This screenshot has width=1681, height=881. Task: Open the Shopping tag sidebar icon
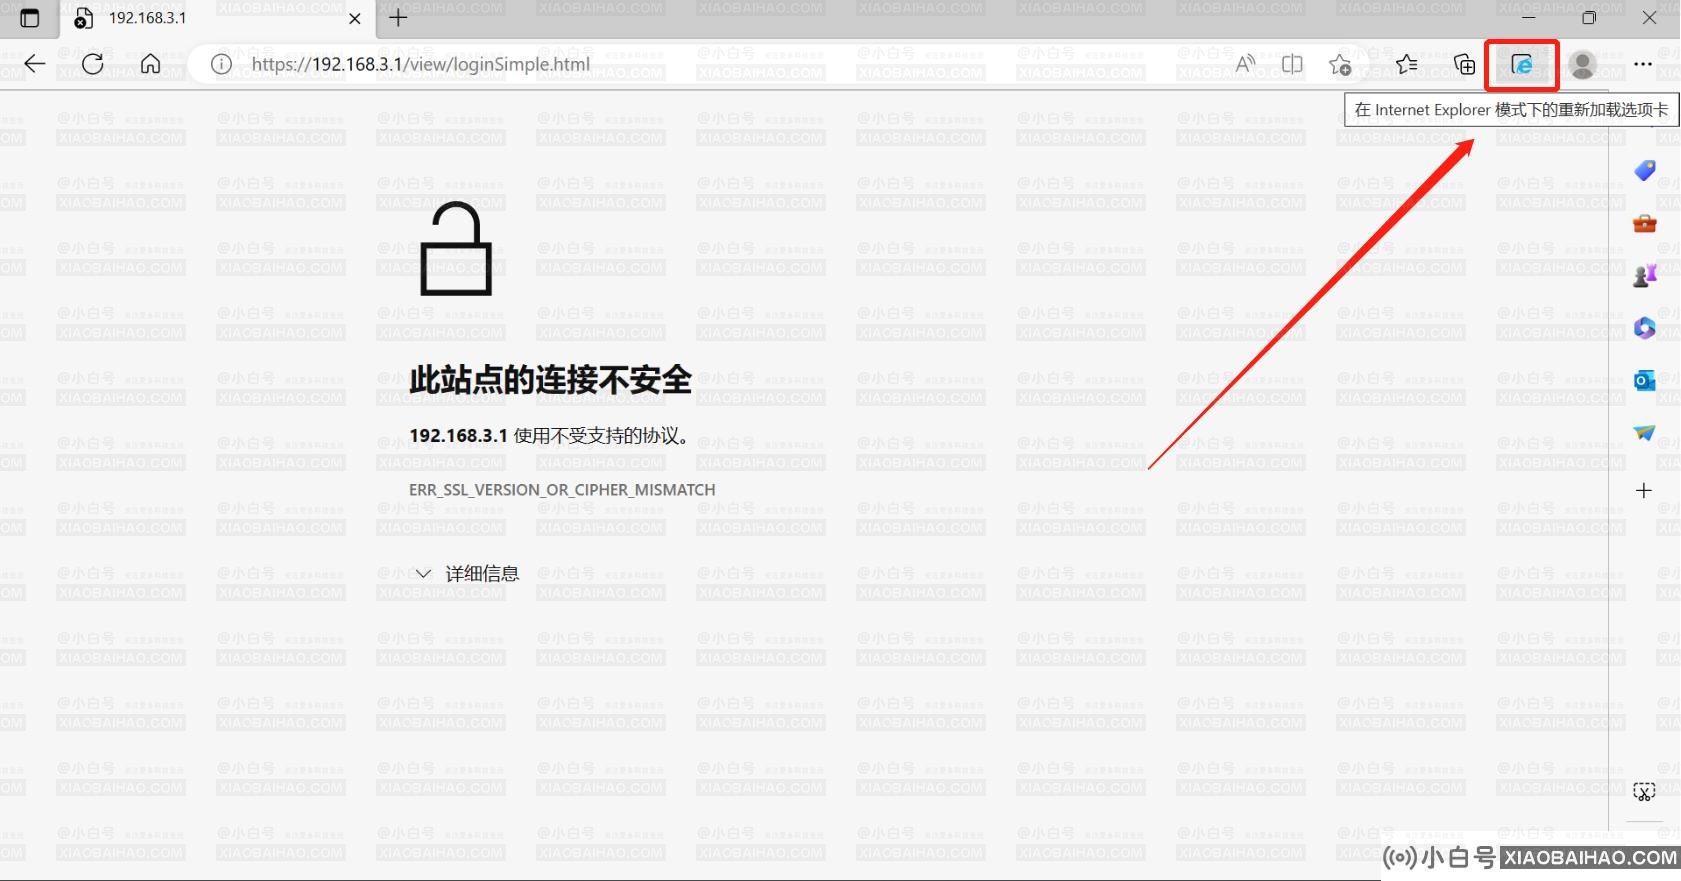click(x=1644, y=171)
